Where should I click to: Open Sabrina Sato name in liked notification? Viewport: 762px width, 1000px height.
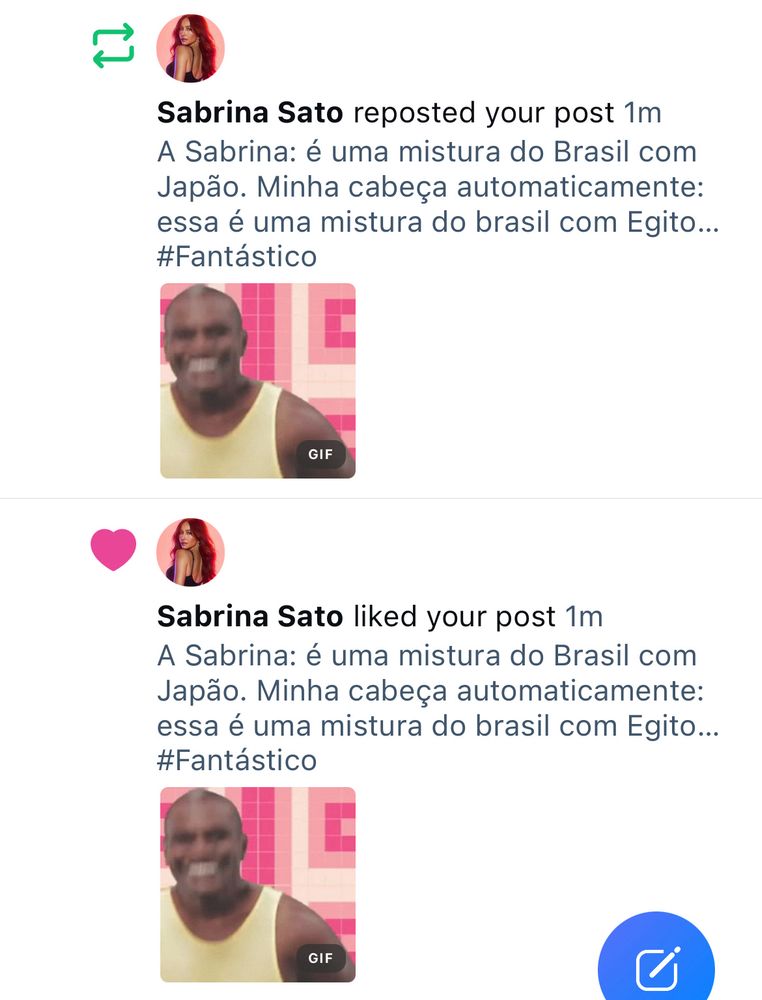pyautogui.click(x=250, y=617)
